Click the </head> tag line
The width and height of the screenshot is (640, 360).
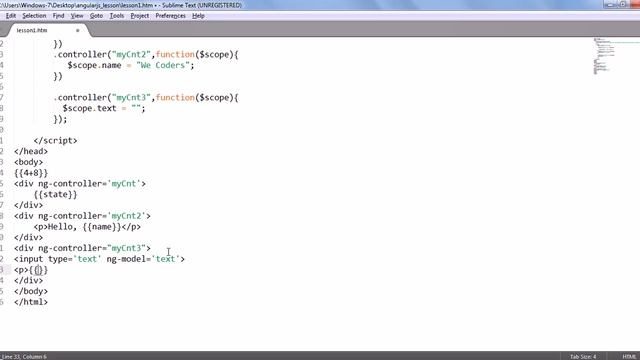click(31, 151)
